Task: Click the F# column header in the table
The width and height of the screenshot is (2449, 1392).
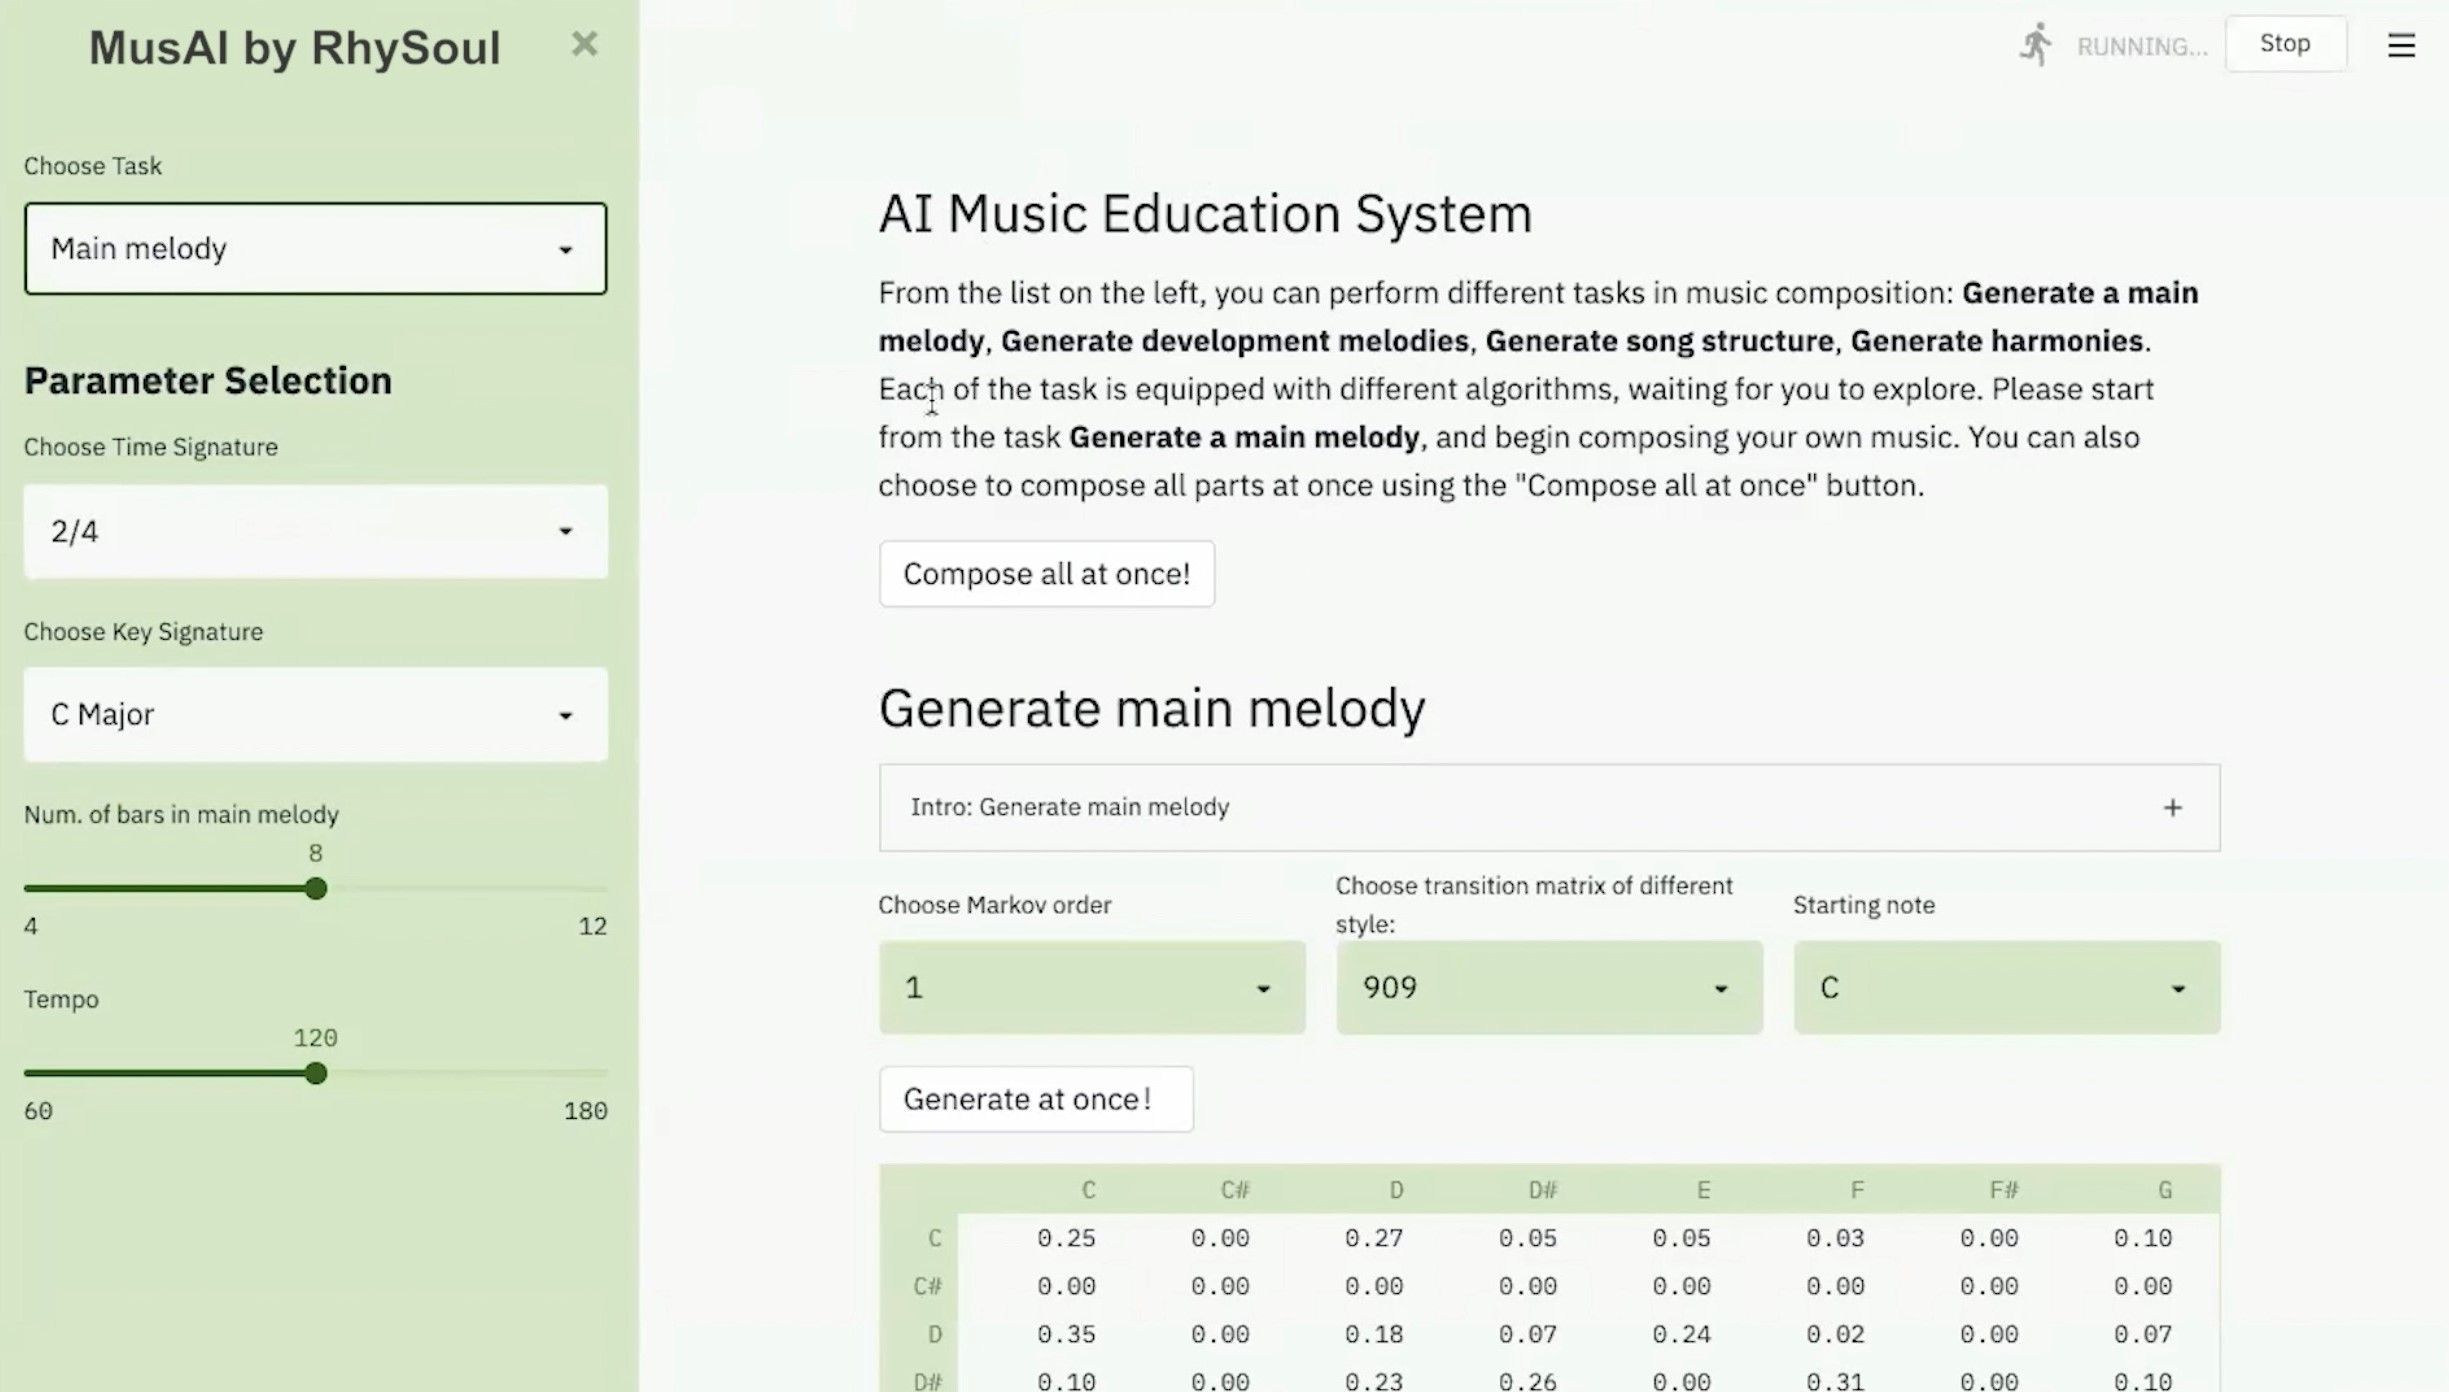Action: 2003,1190
